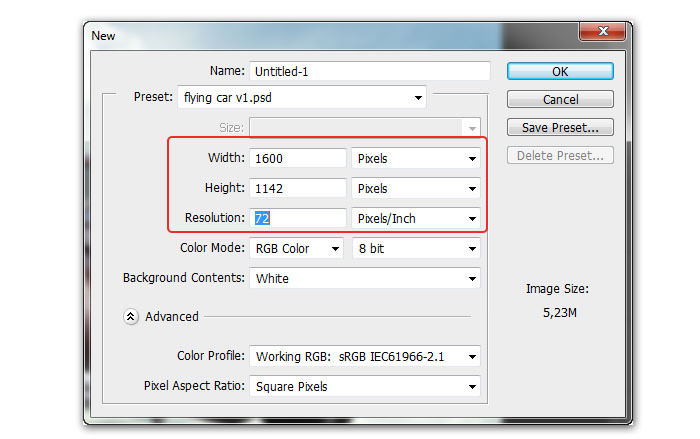700x439 pixels.
Task: Open the Color Mode dropdown set to RGB Color
Action: coord(296,248)
